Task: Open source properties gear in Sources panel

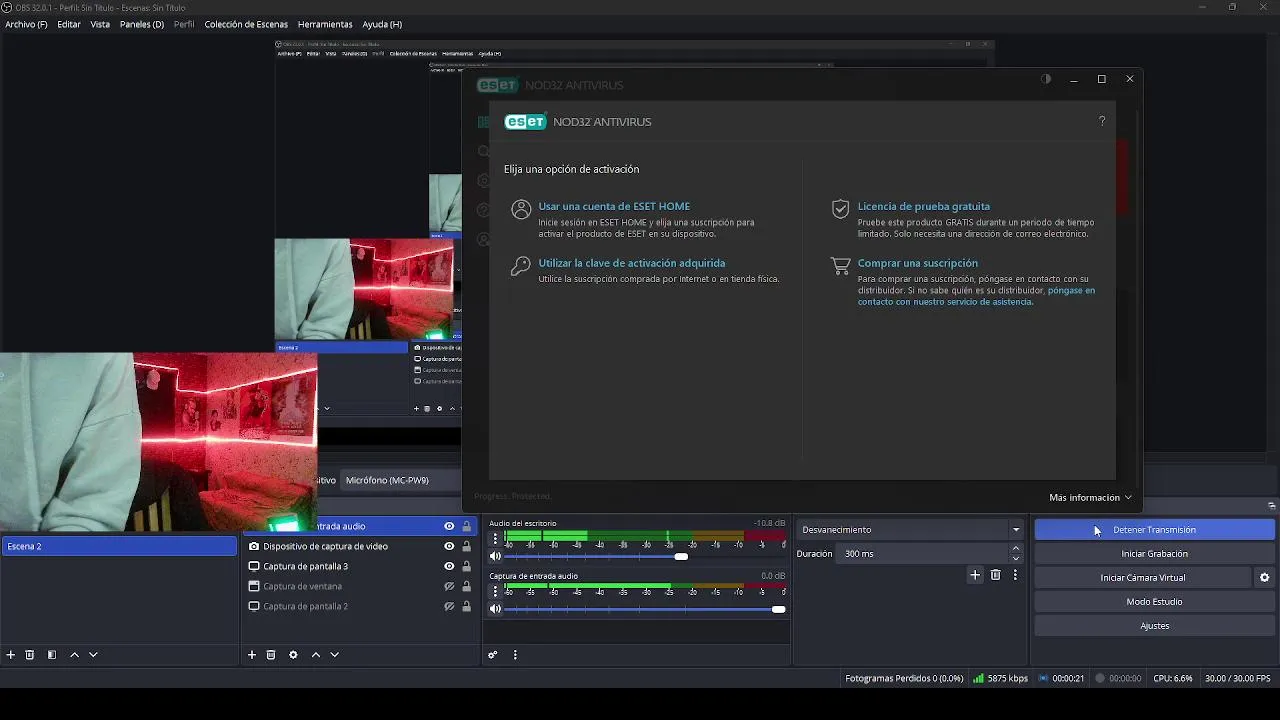Action: coord(293,655)
